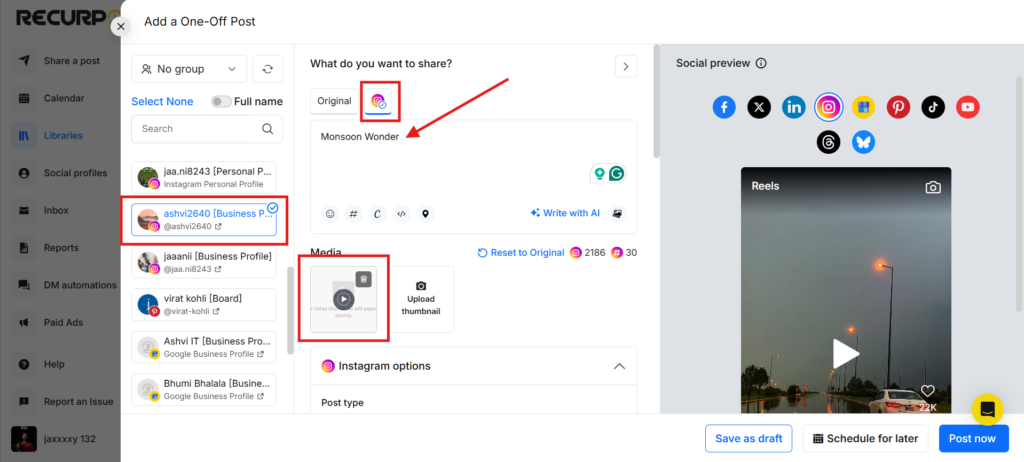The height and width of the screenshot is (462, 1024).
Task: Click the green lightbulb suggestion icon
Action: tap(599, 173)
